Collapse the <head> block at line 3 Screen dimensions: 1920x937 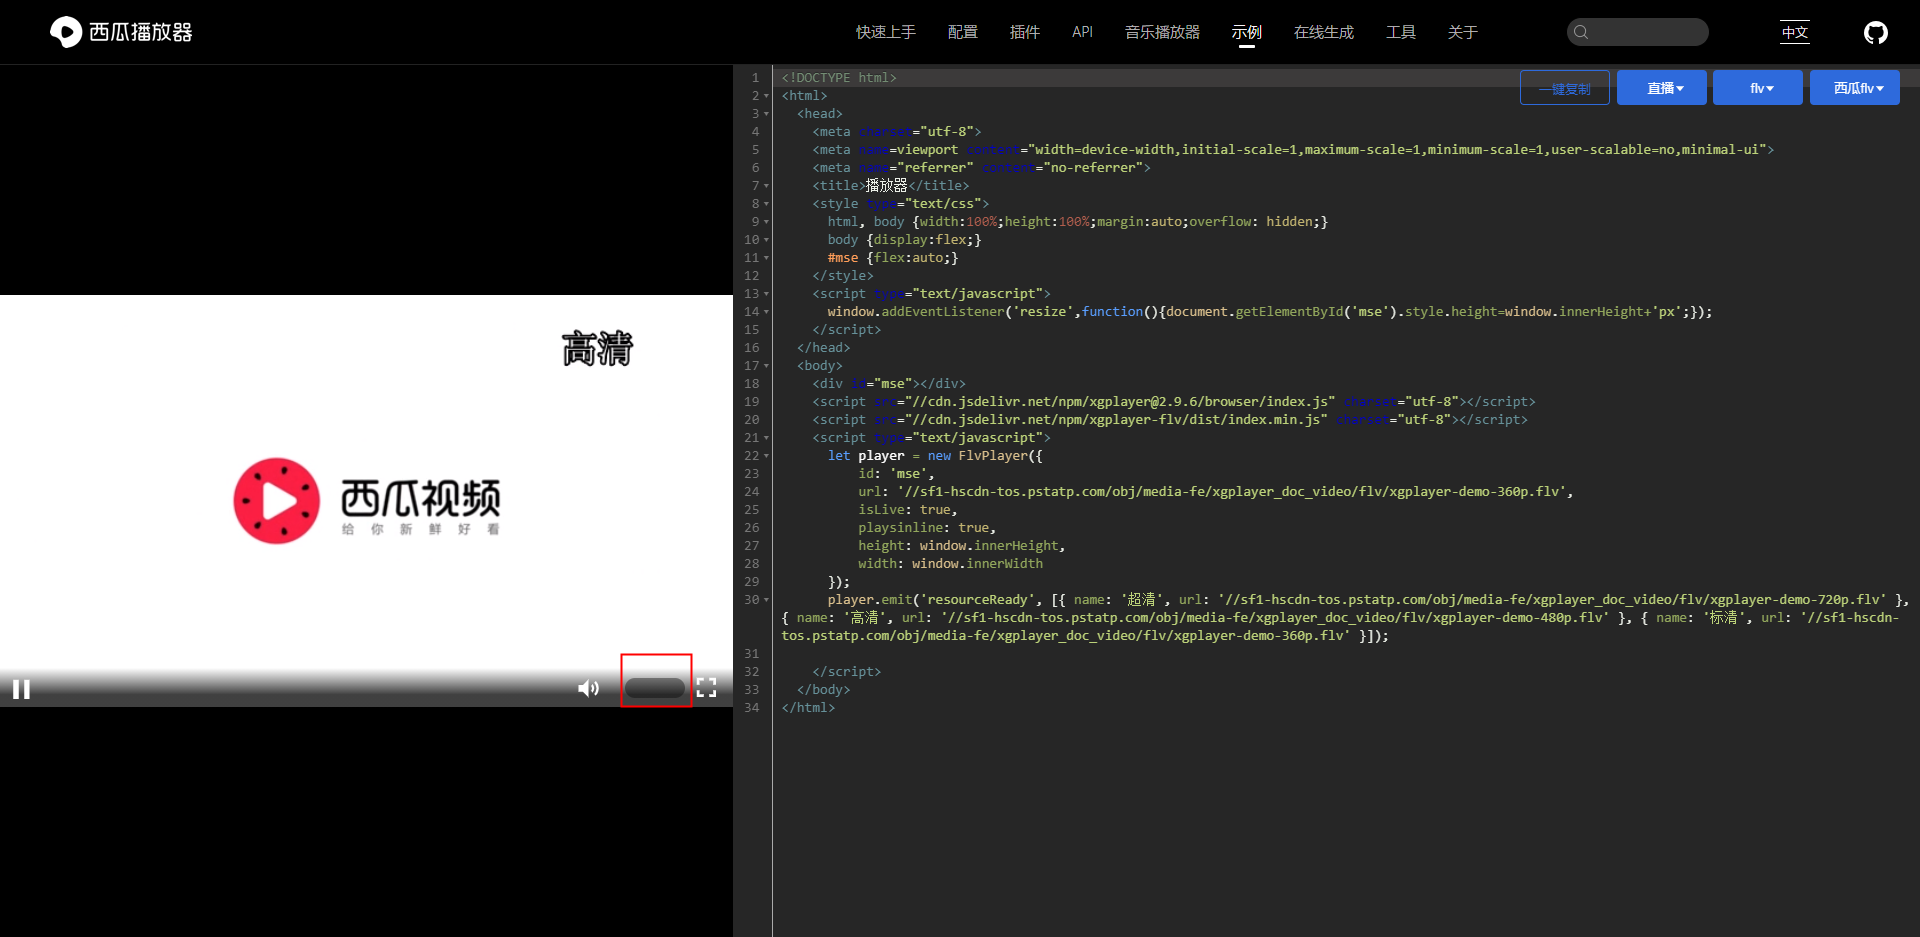coord(767,114)
